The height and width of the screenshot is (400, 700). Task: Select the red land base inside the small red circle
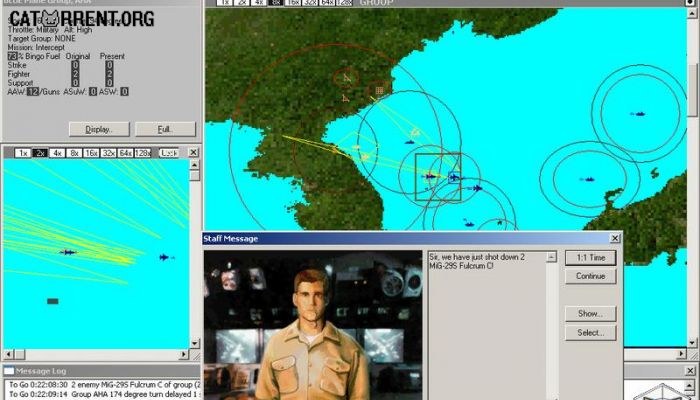click(347, 78)
